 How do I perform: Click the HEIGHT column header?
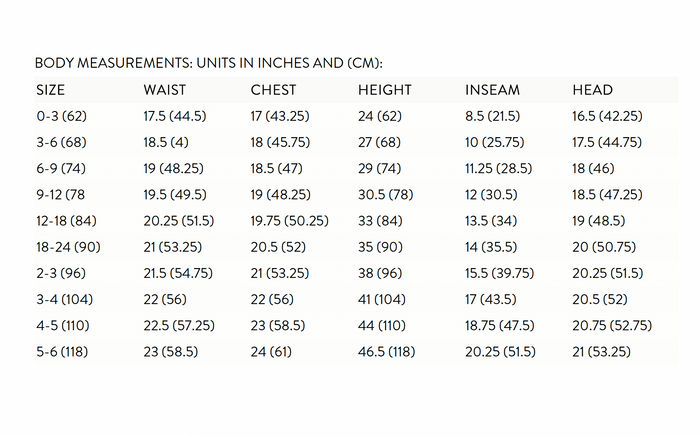tap(385, 90)
